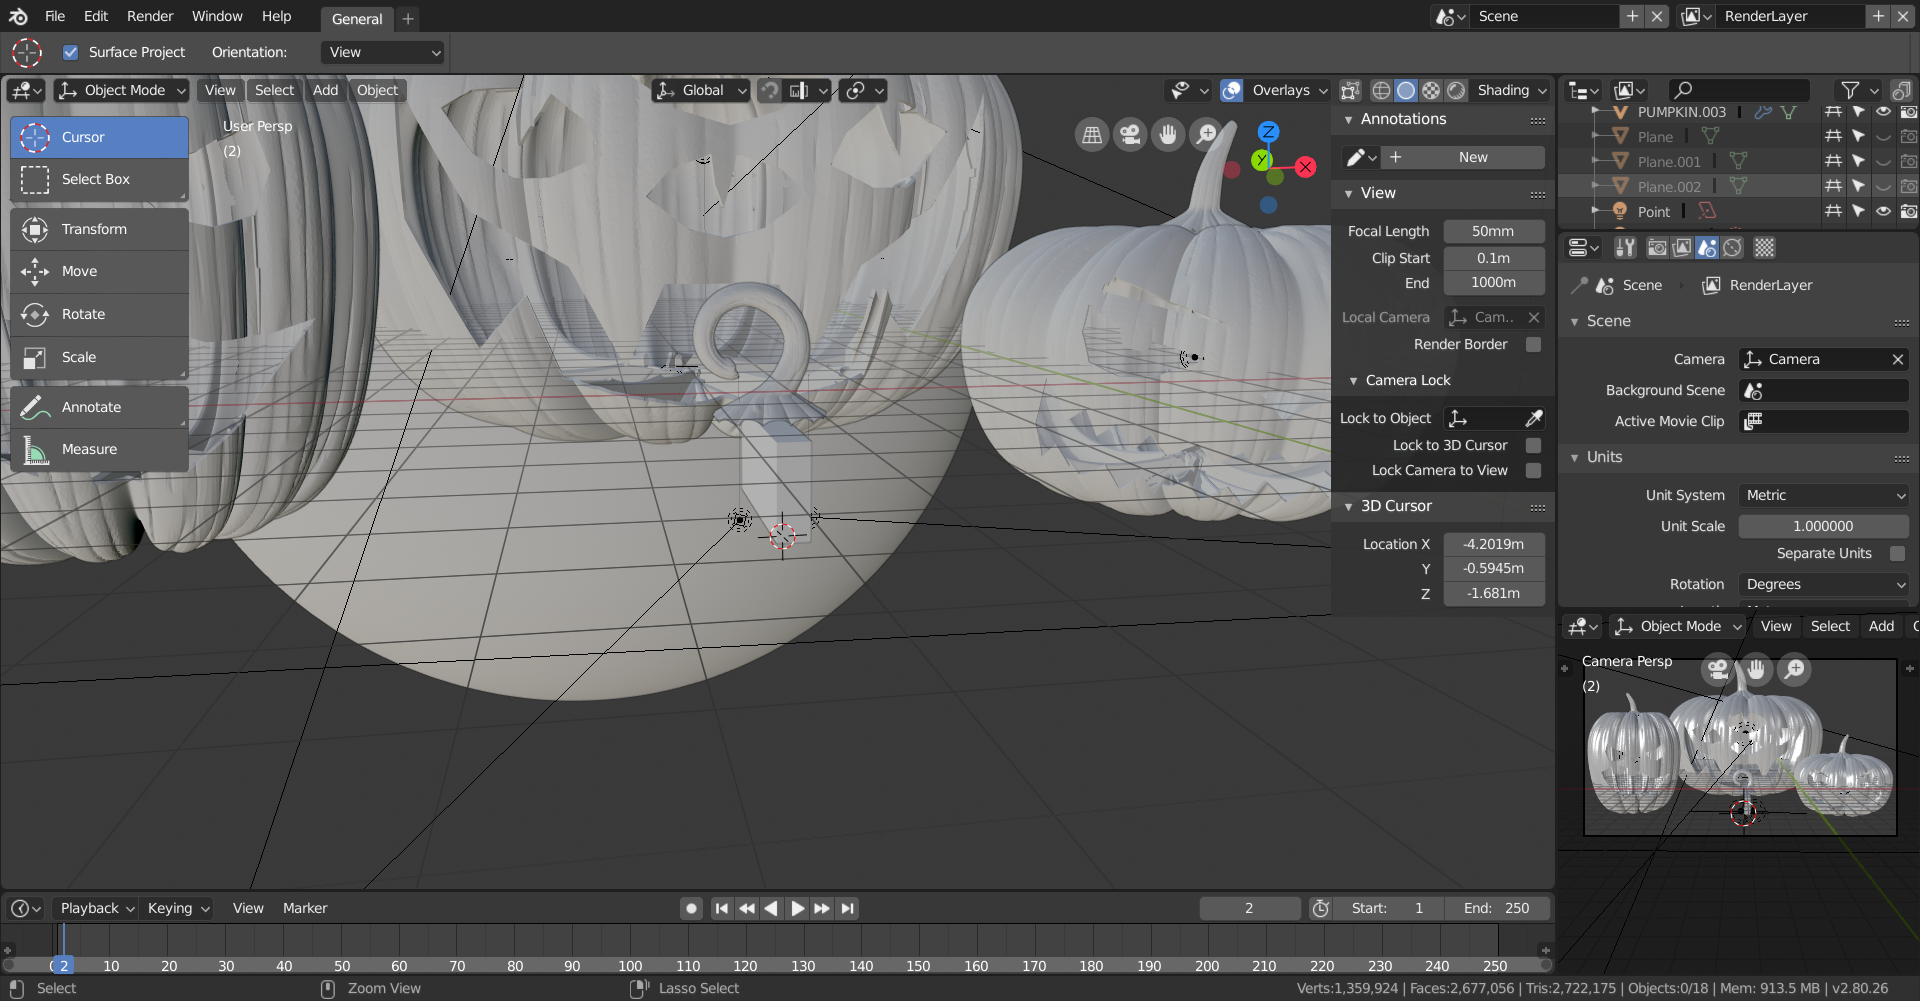The image size is (1920, 1001).
Task: Activate the Rotate tool
Action: [99, 314]
